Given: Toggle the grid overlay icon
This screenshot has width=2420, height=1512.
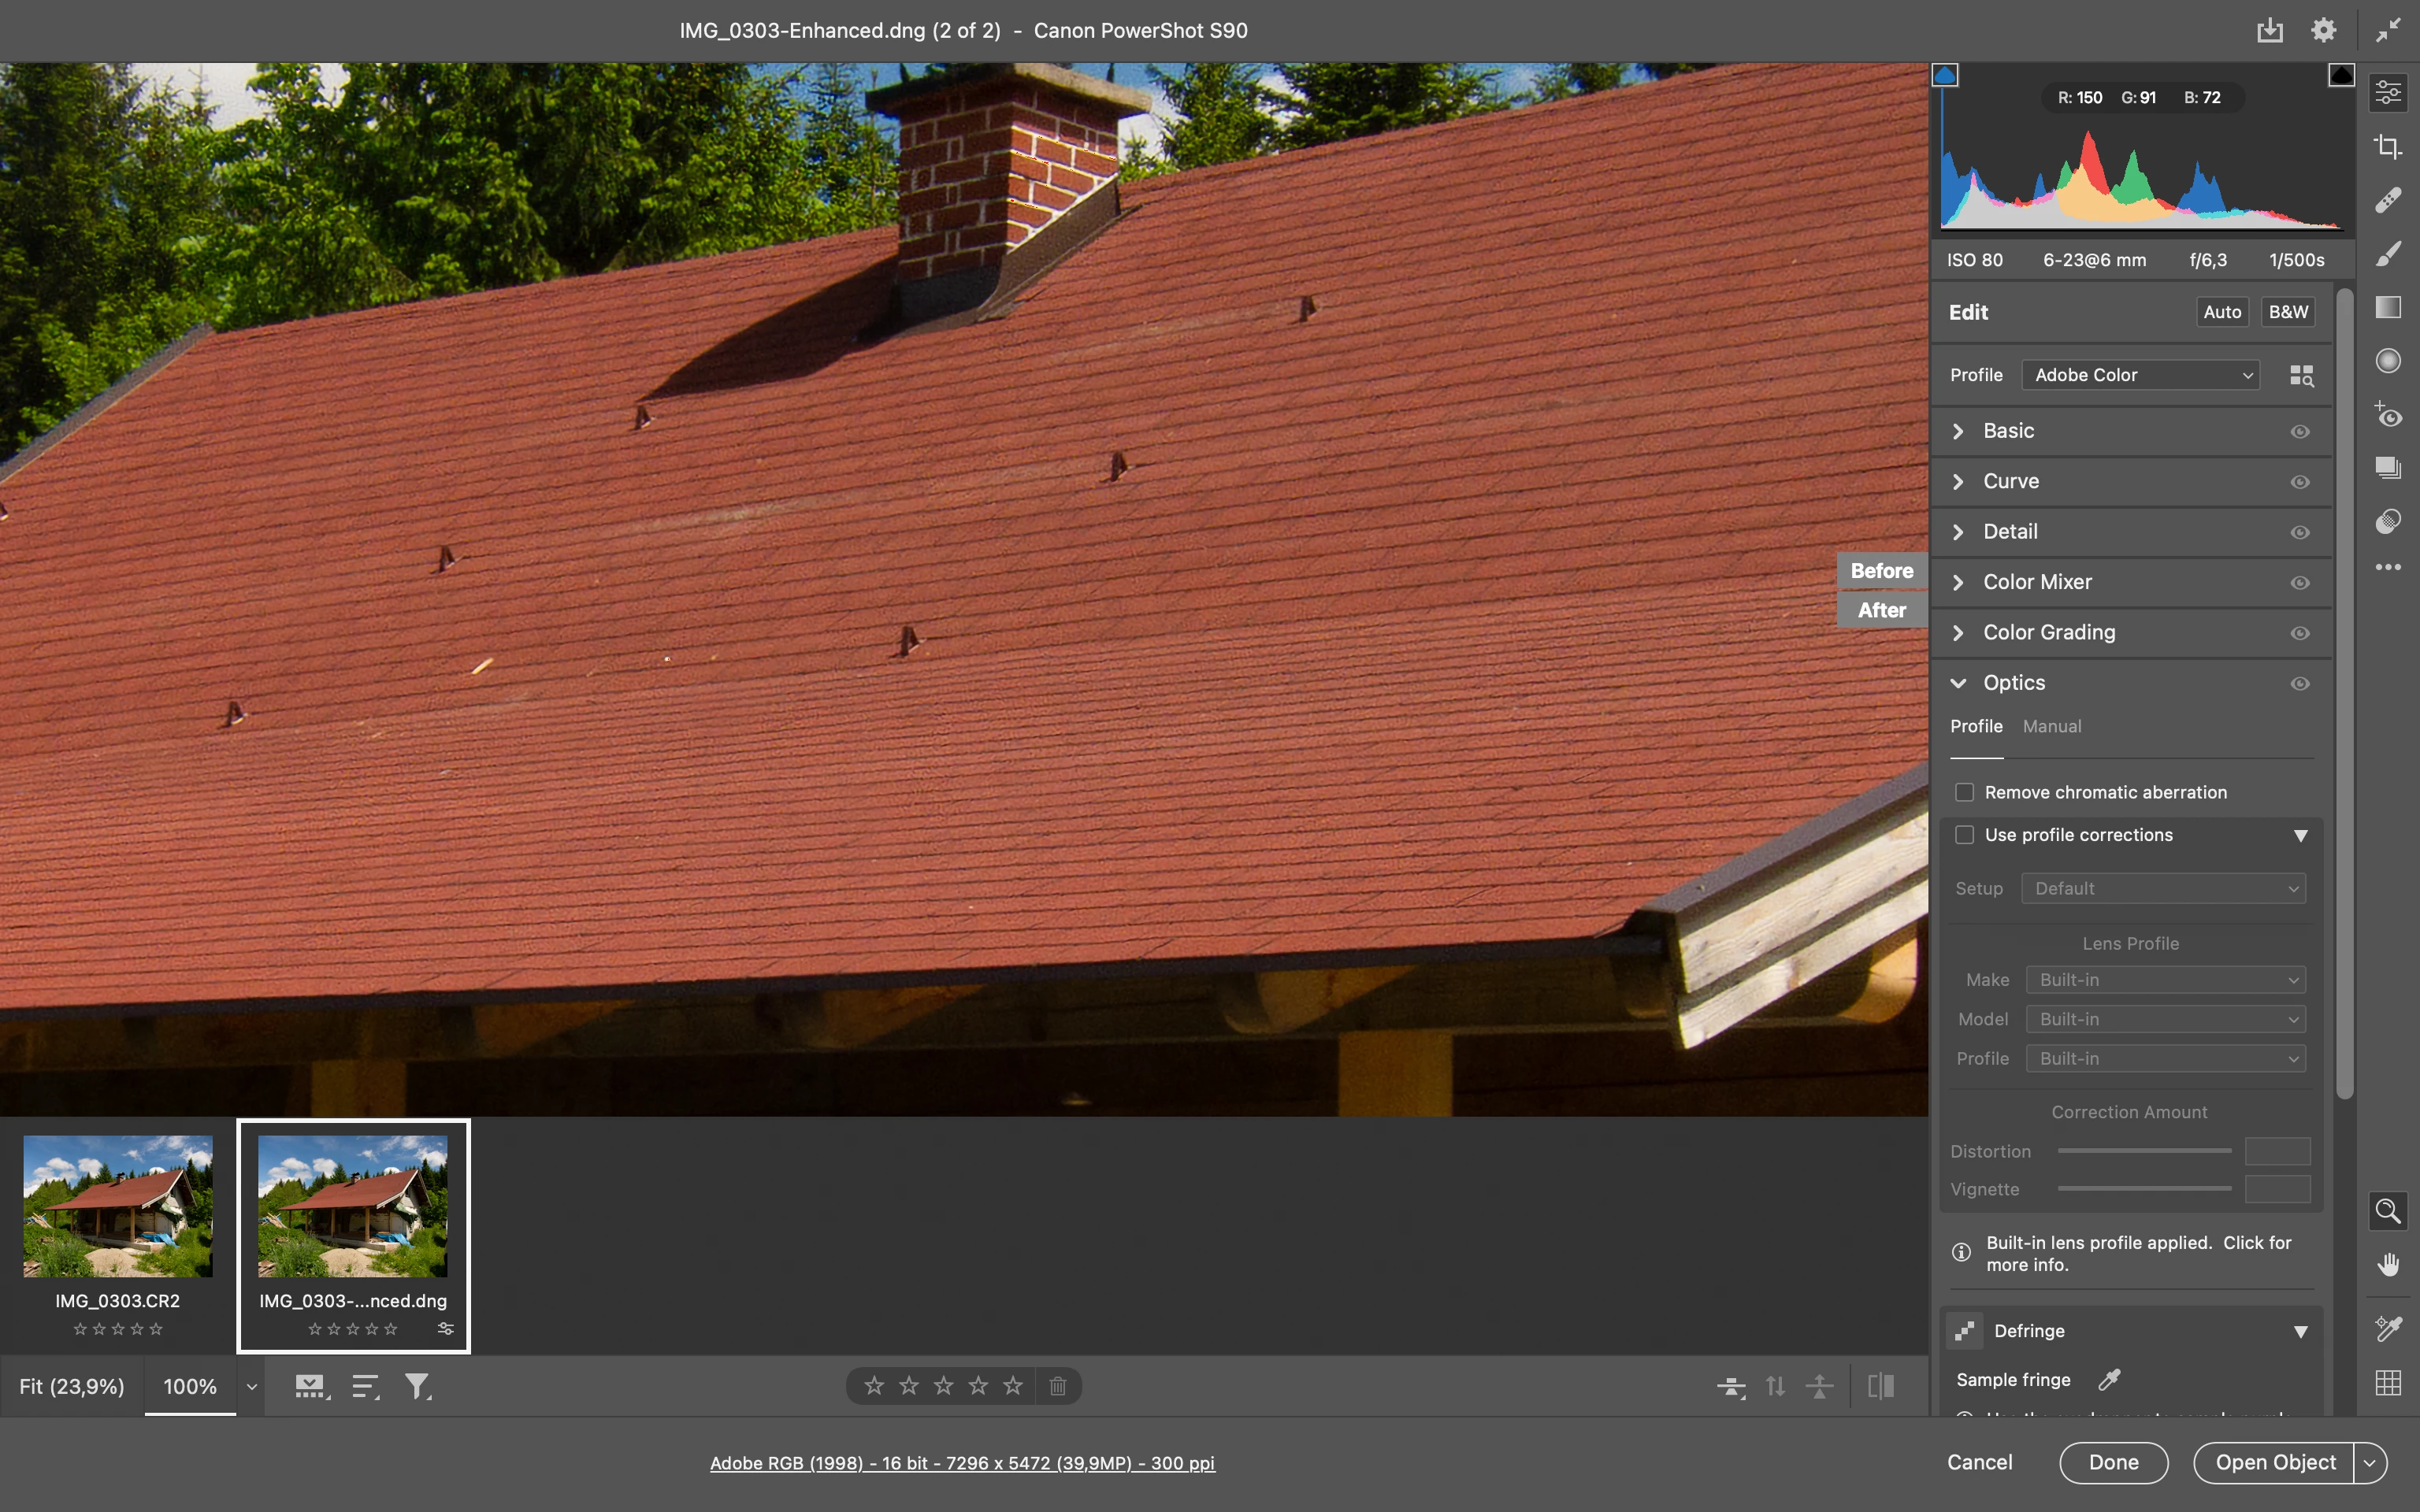Looking at the screenshot, I should click(2388, 1383).
